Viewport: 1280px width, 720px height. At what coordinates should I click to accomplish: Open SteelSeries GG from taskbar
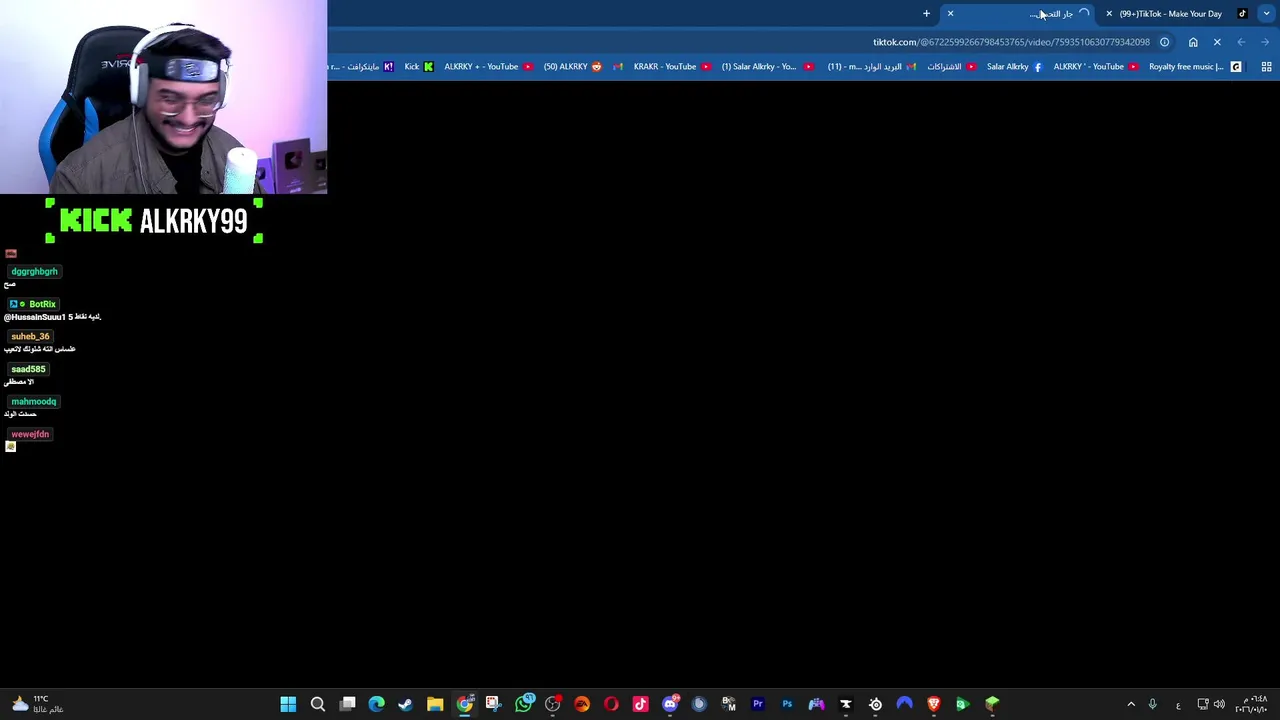coord(875,704)
